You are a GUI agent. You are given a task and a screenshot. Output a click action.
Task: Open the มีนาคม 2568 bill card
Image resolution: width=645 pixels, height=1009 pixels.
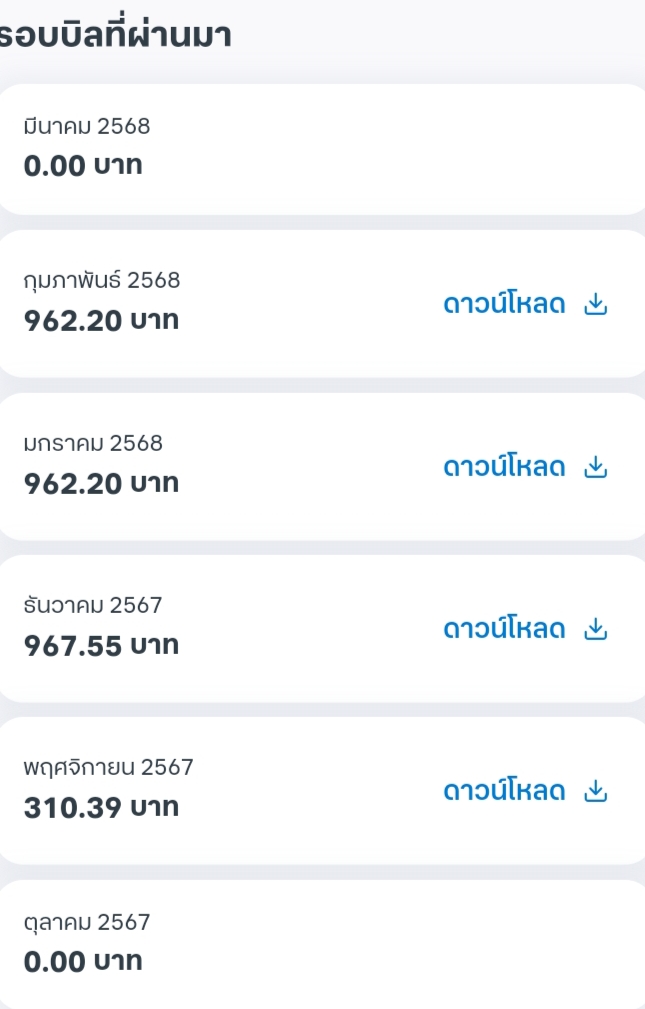[x=322, y=149]
